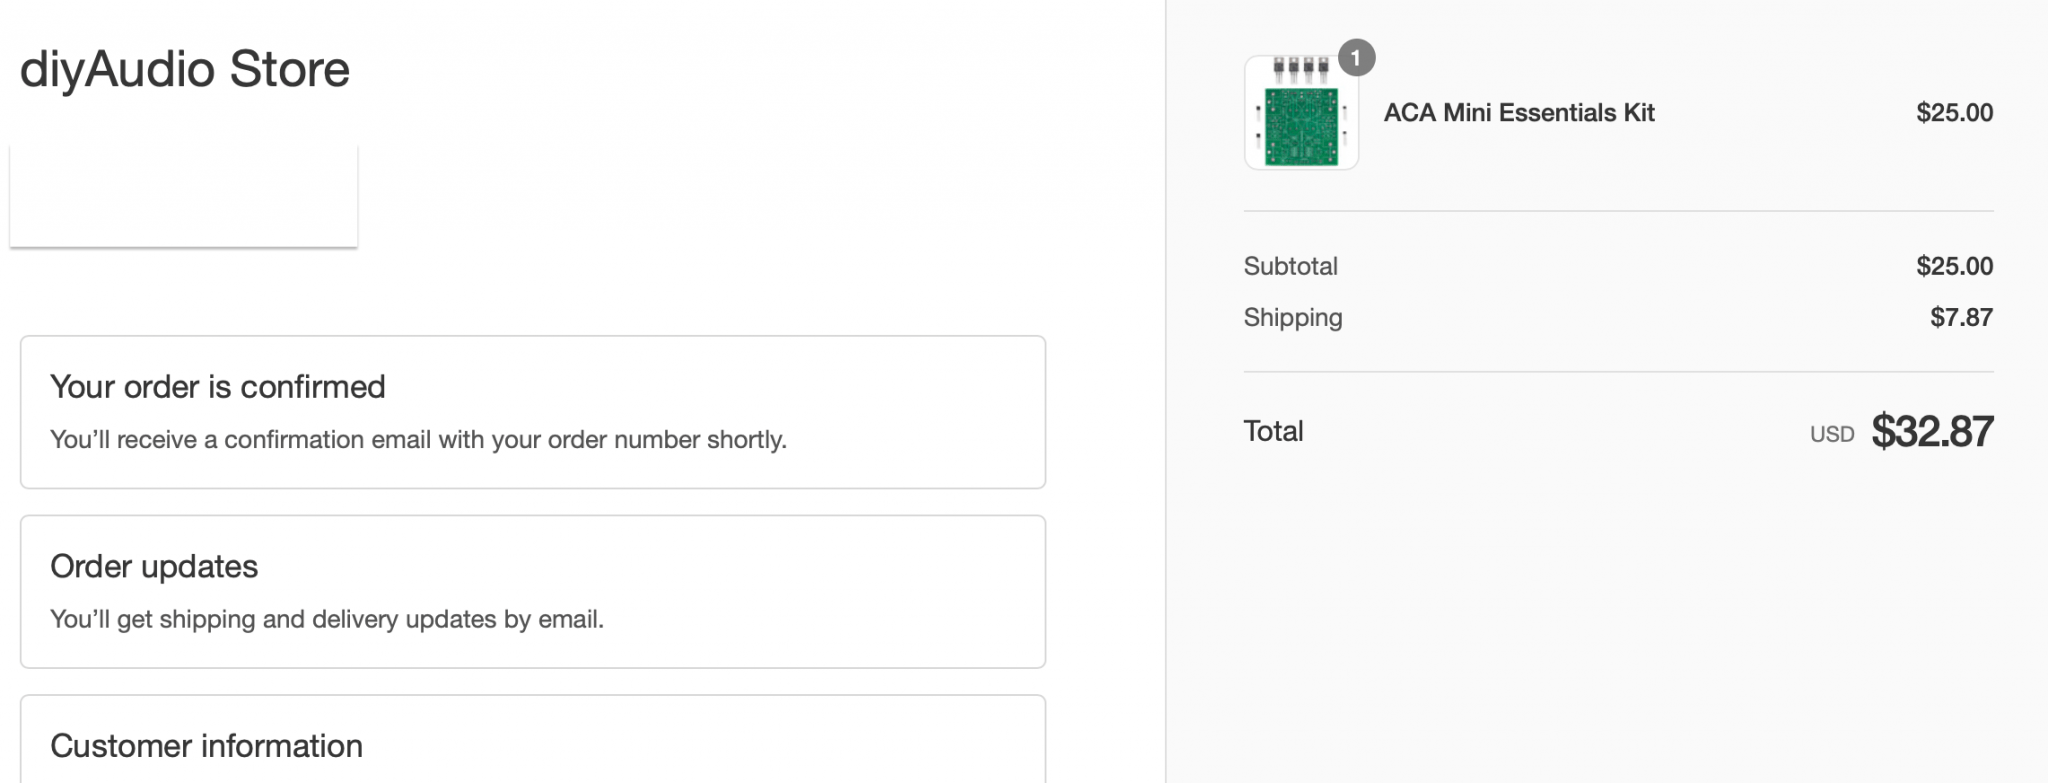The image size is (2048, 783).
Task: Click the USD currency label
Action: [1832, 434]
